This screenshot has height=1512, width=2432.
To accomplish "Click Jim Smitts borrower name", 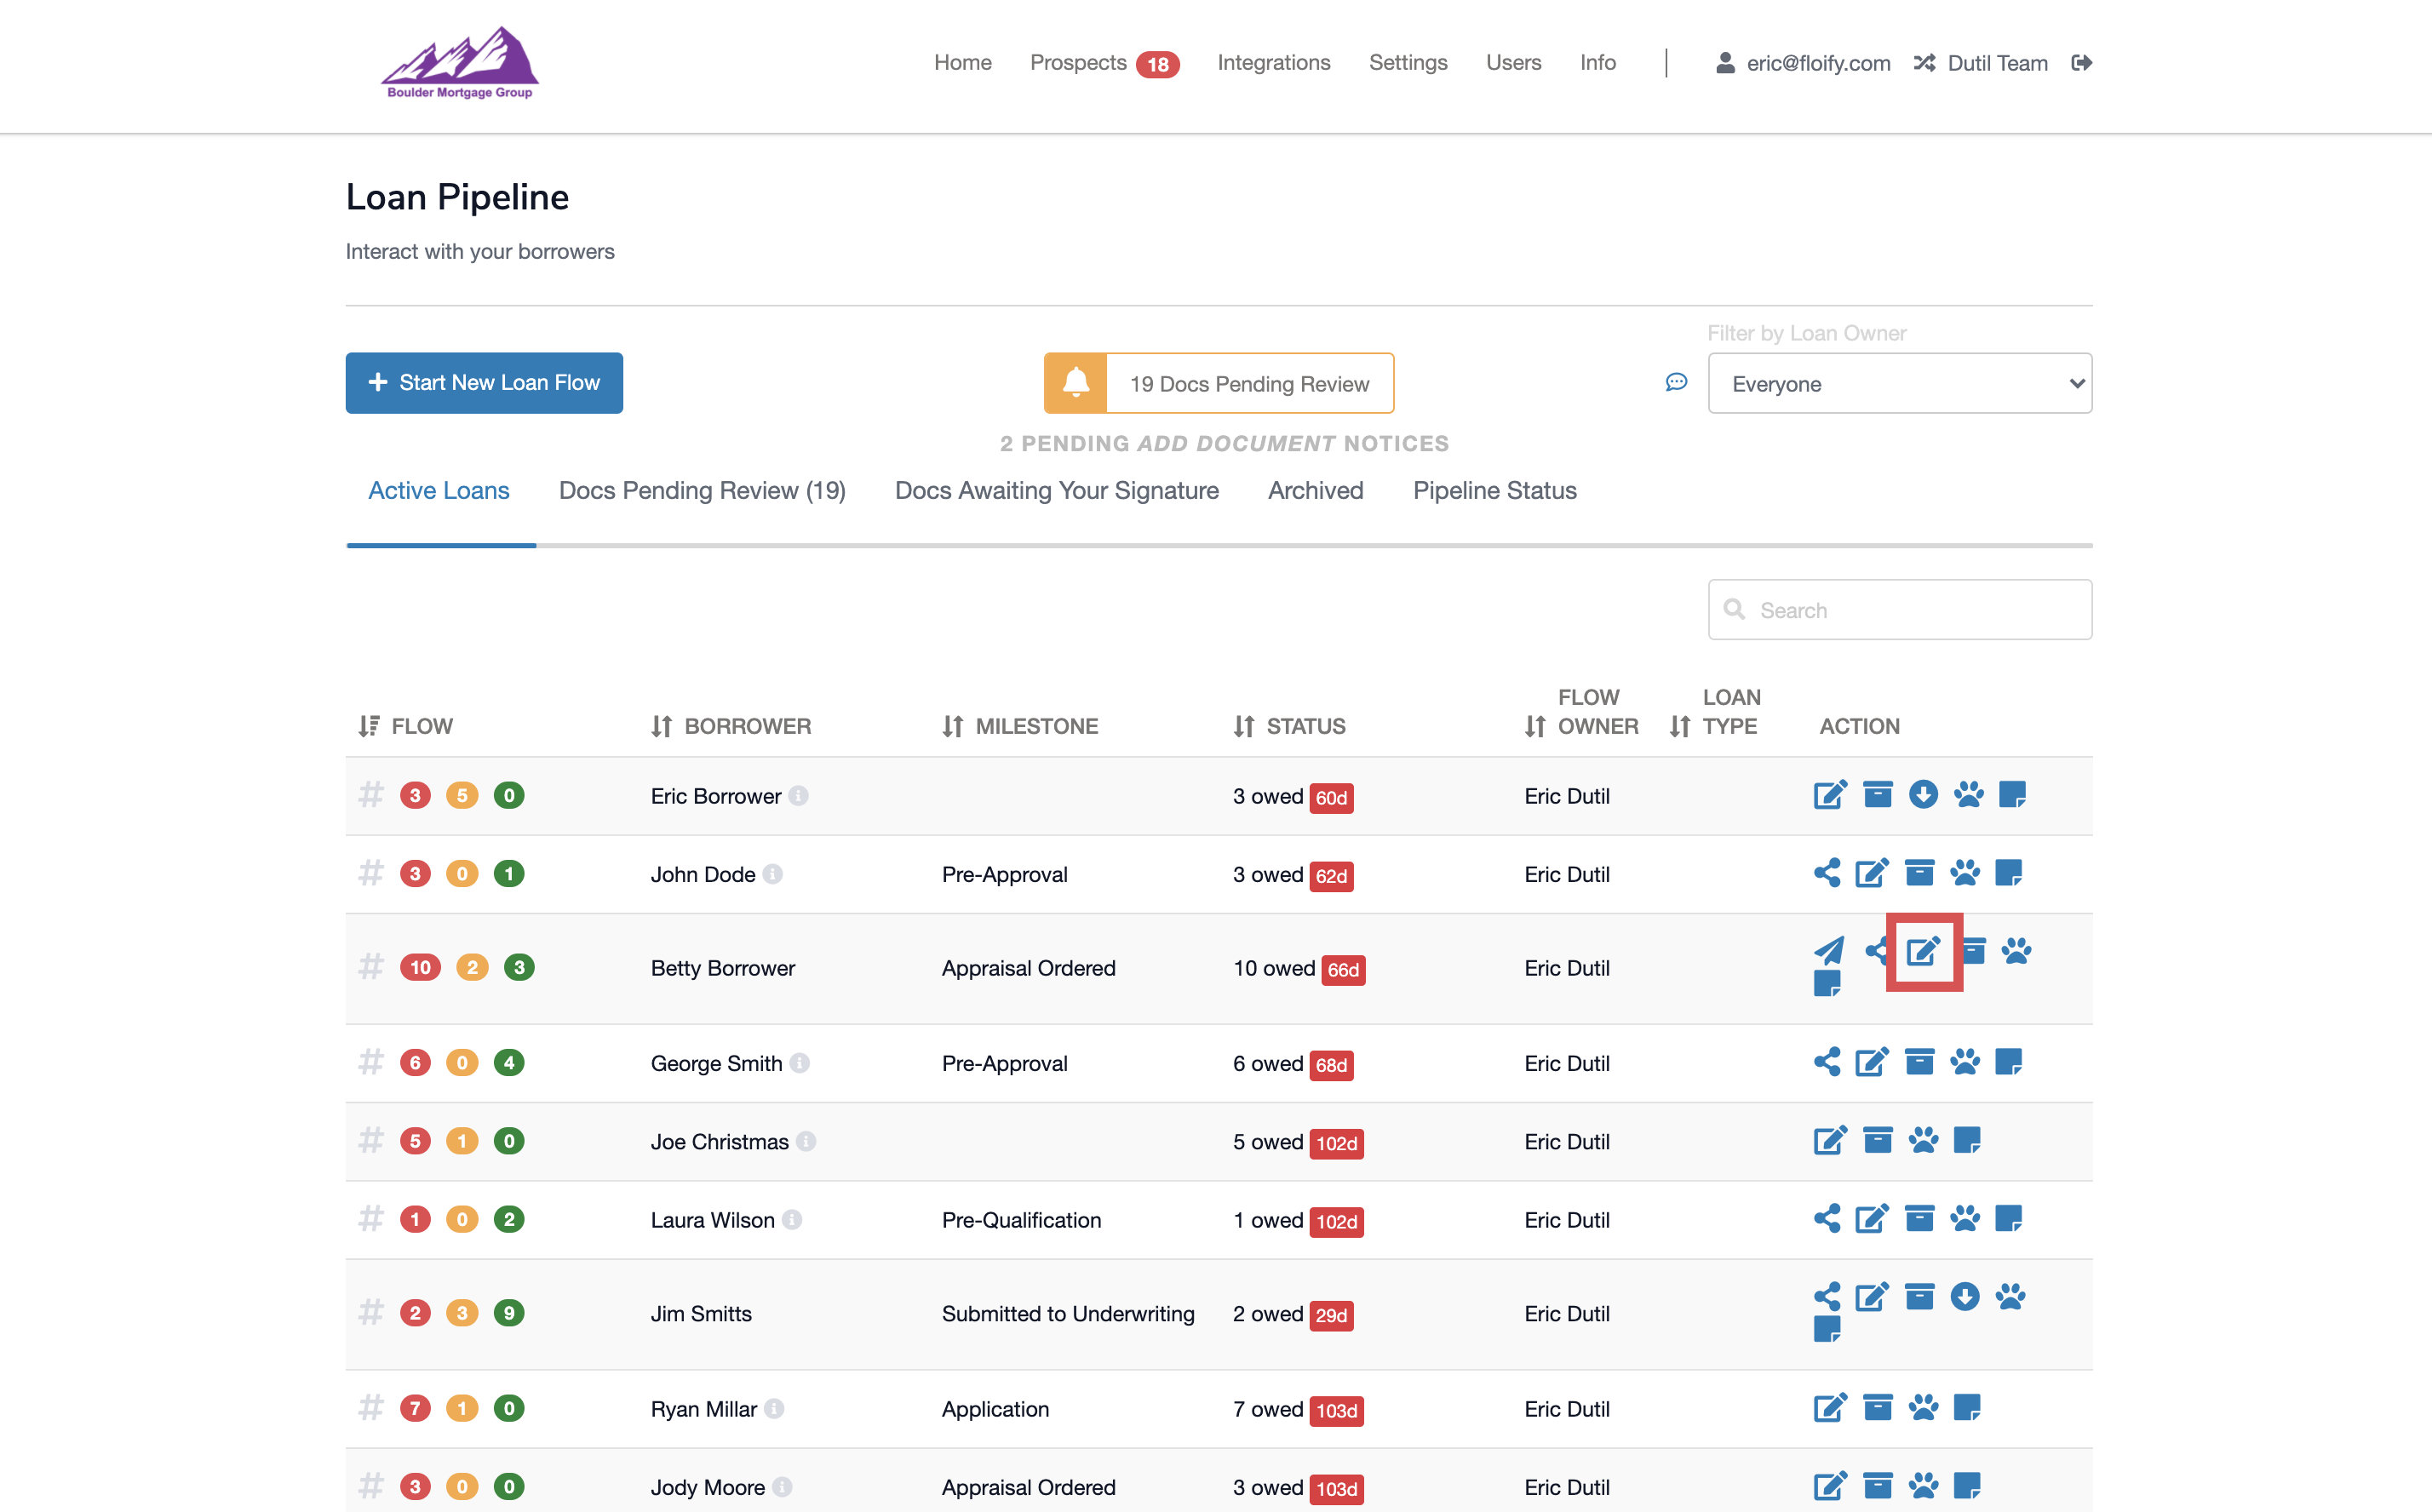I will 701,1314.
